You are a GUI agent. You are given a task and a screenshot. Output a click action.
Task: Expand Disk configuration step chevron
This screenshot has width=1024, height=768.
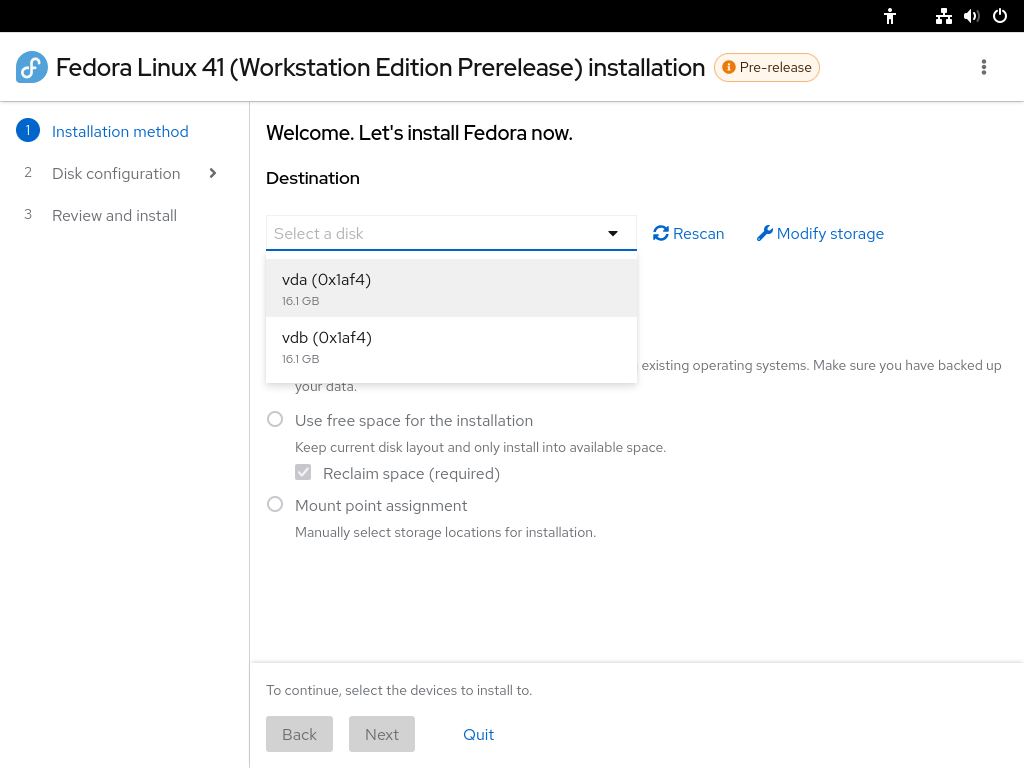pos(212,173)
